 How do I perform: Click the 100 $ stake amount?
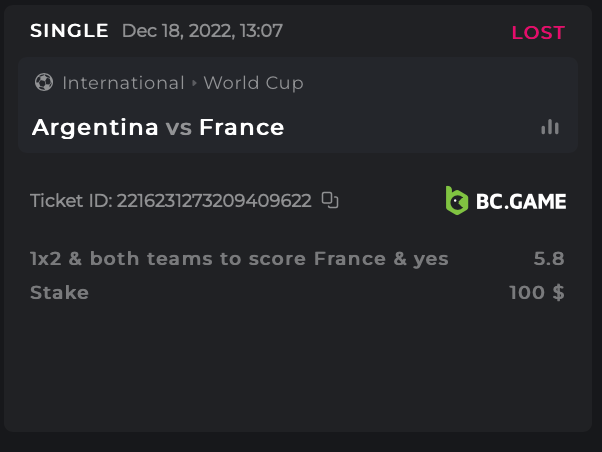pyautogui.click(x=537, y=293)
